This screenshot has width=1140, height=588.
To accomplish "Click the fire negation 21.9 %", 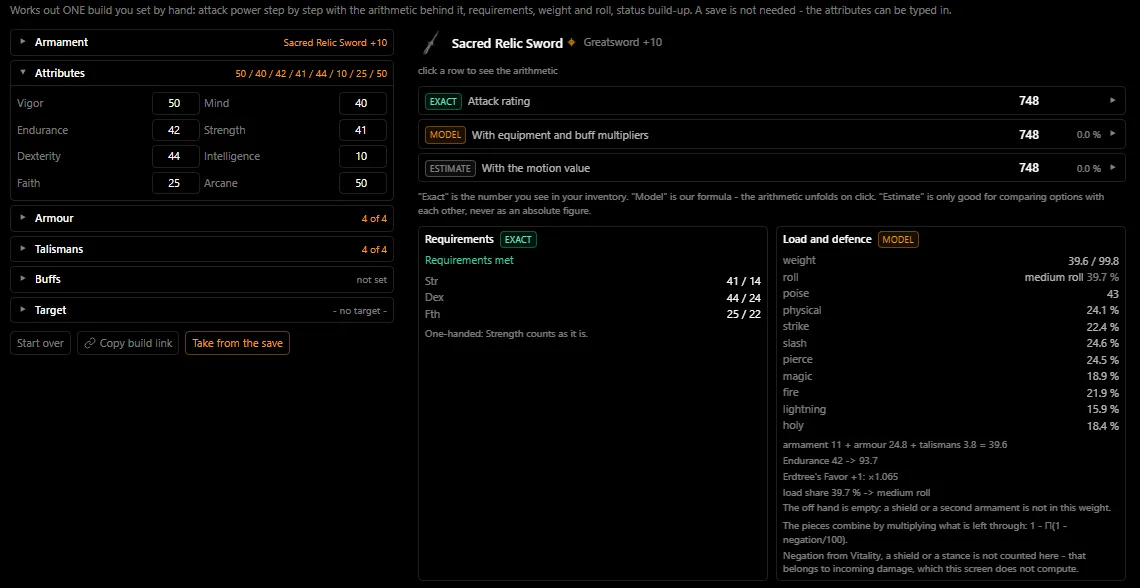I will pos(1102,392).
